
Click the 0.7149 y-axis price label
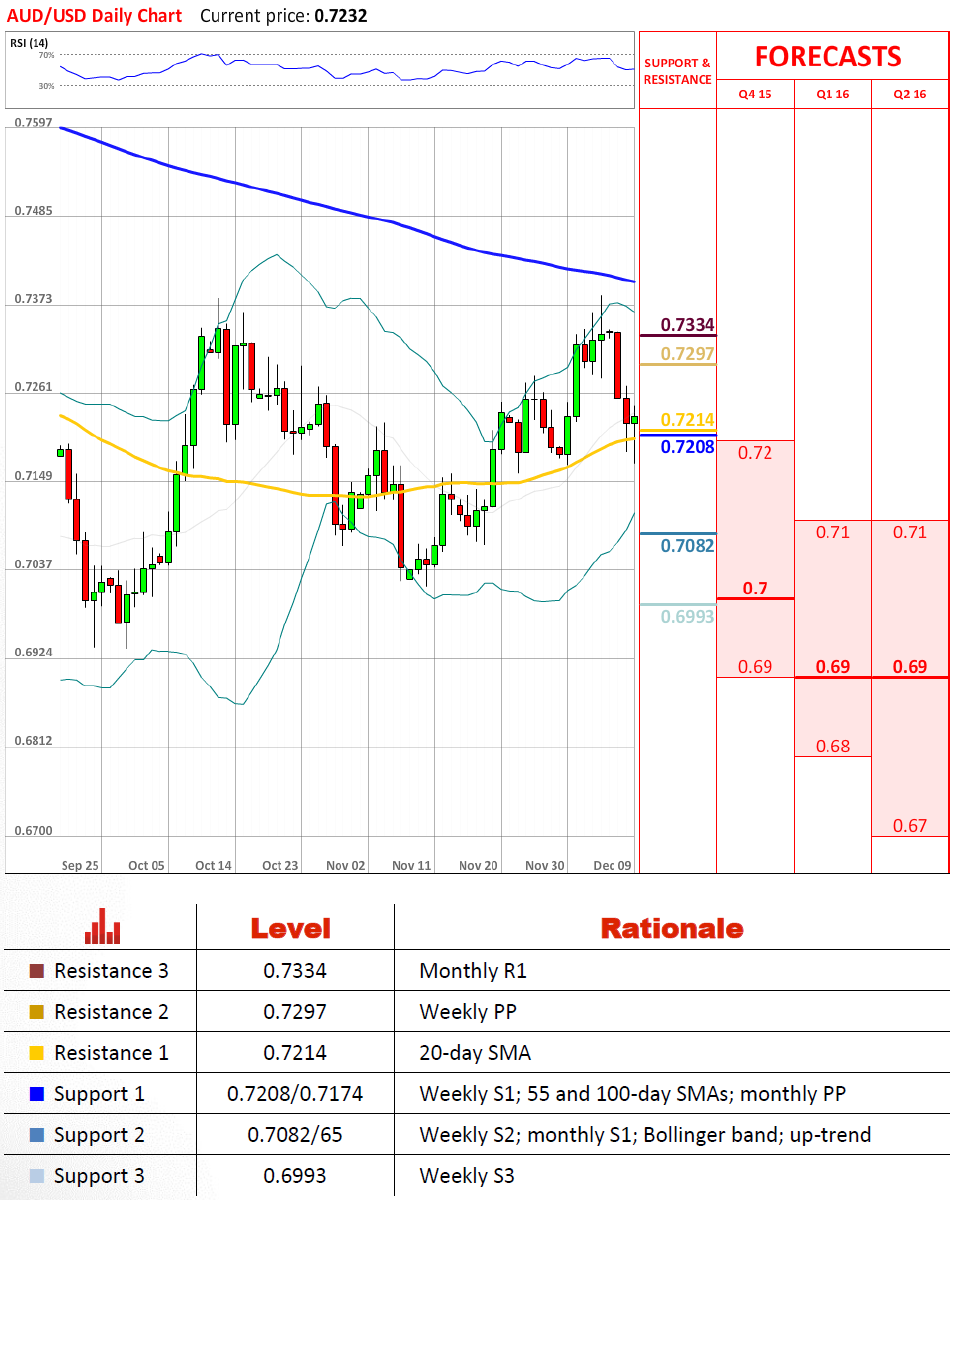pyautogui.click(x=33, y=476)
